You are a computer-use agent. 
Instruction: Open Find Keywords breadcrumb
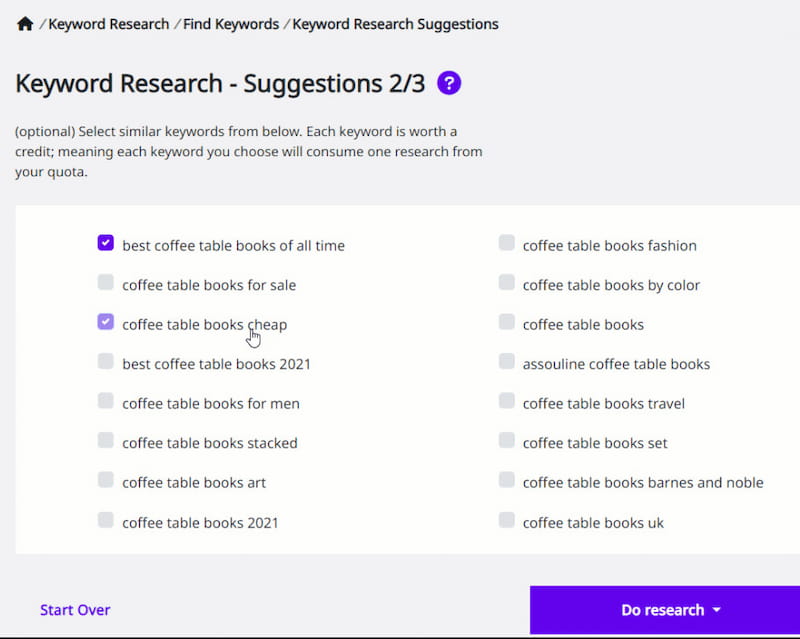[231, 24]
